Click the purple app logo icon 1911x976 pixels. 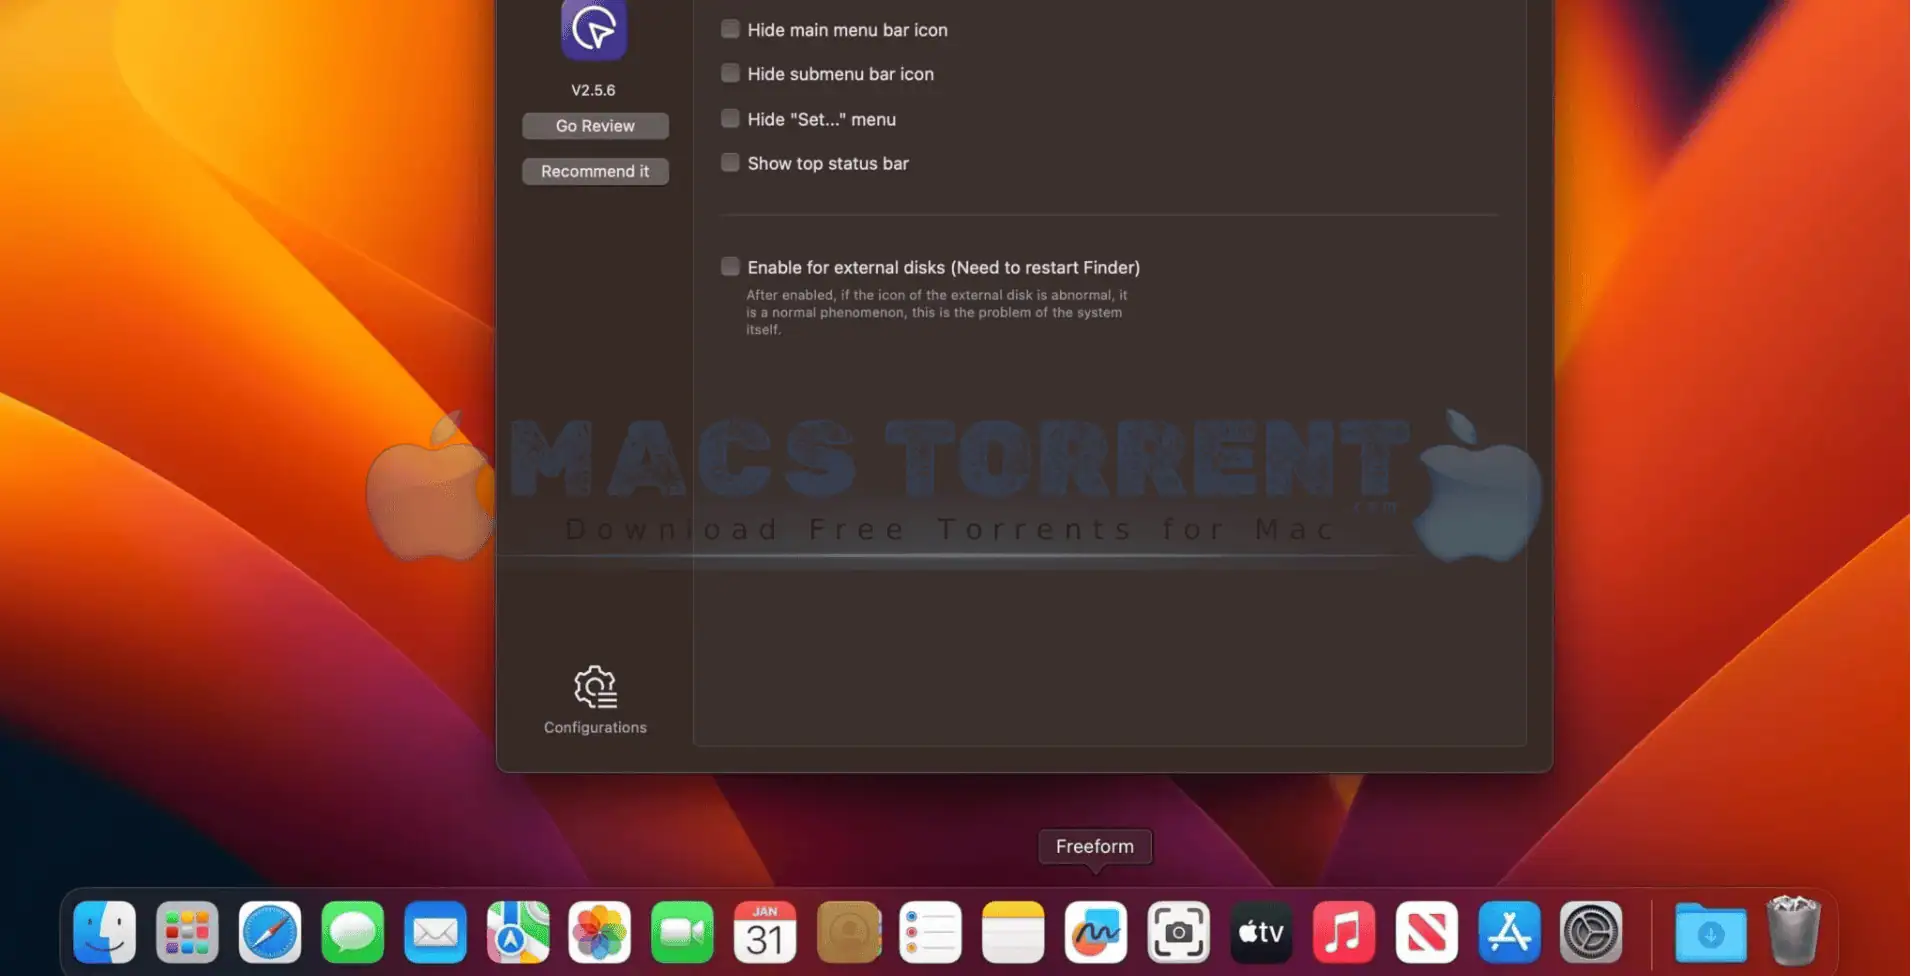click(x=594, y=29)
